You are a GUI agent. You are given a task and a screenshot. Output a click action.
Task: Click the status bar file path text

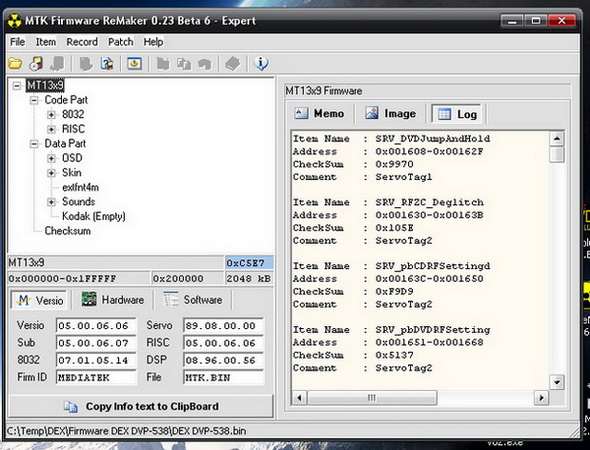click(x=126, y=431)
